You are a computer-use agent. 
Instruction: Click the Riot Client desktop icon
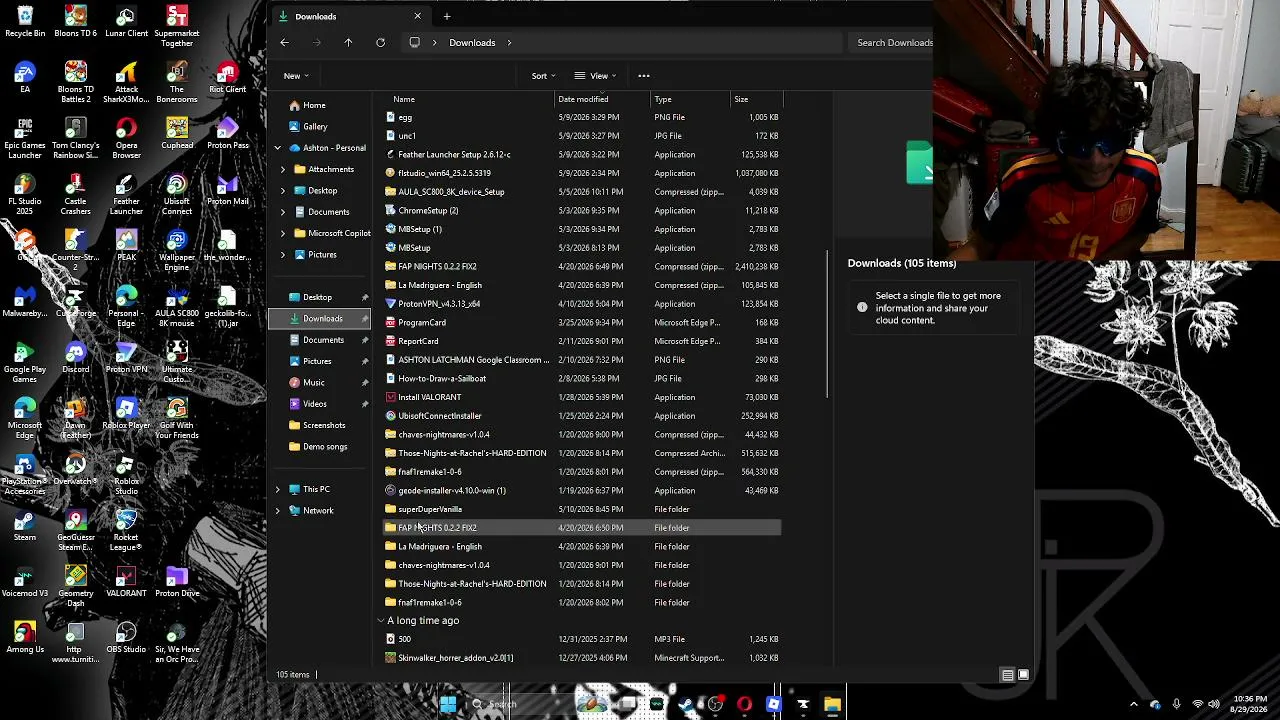point(228,78)
